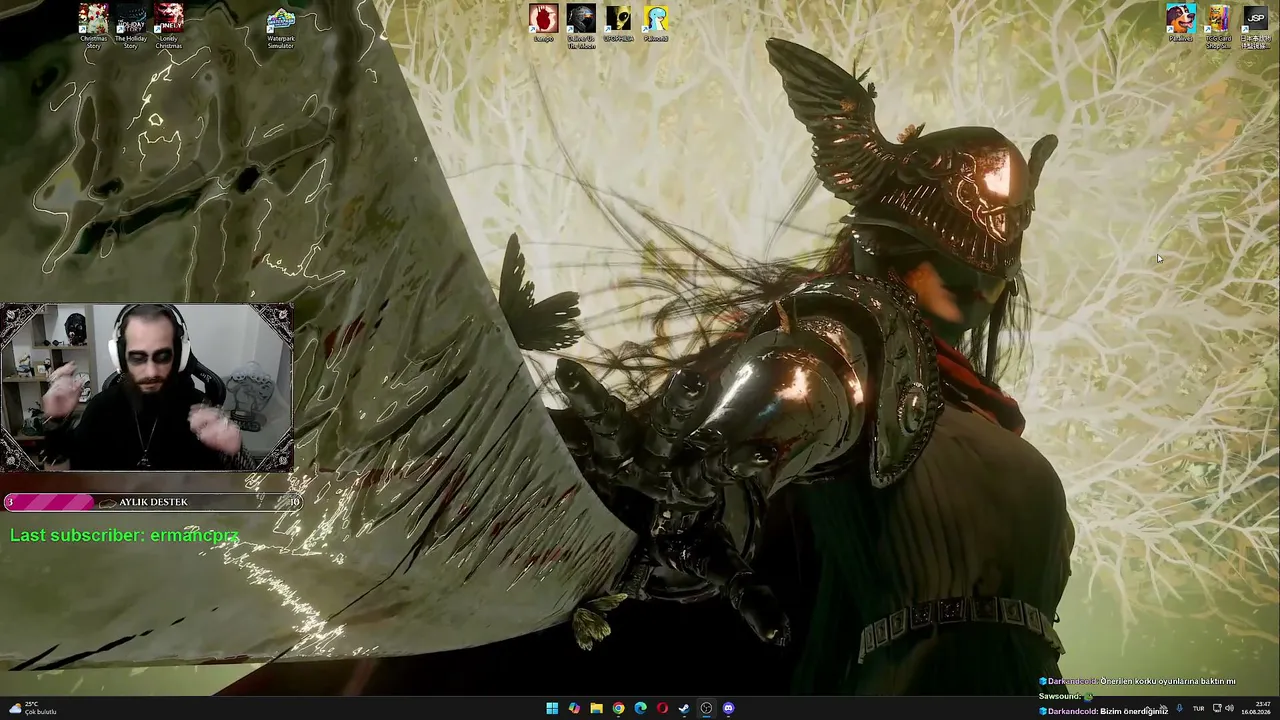Screen dimensions: 1280x720
Task: Launch Microsoft Edge from the taskbar
Action: coord(640,708)
